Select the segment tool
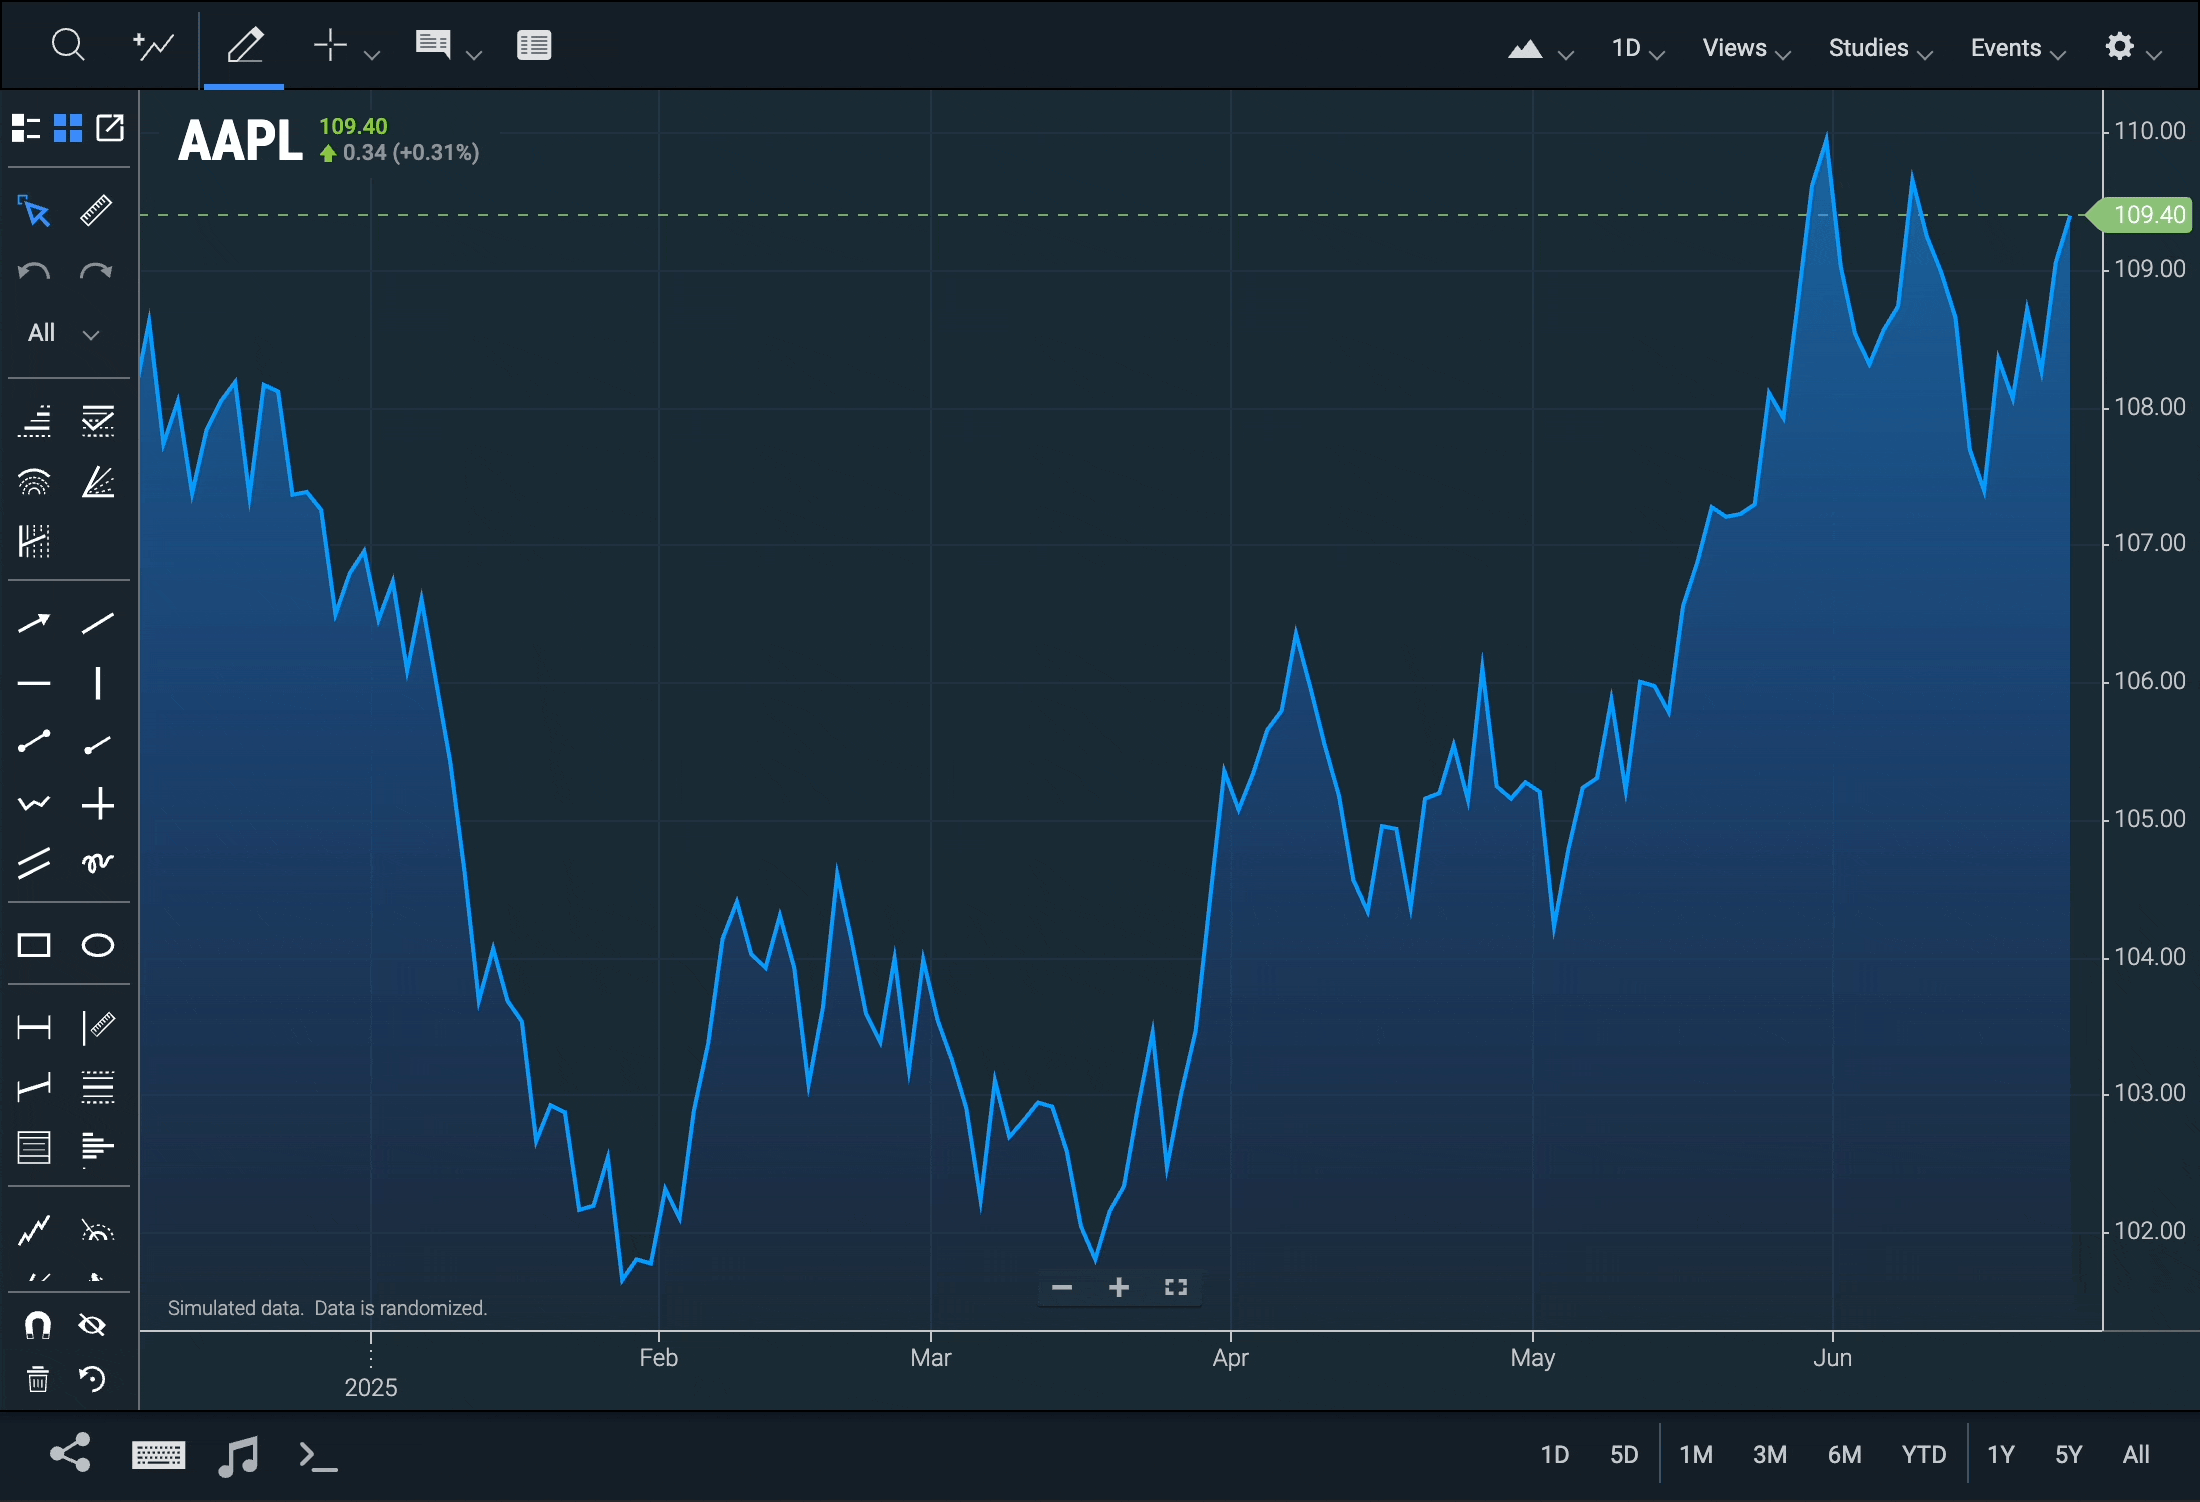 click(34, 742)
